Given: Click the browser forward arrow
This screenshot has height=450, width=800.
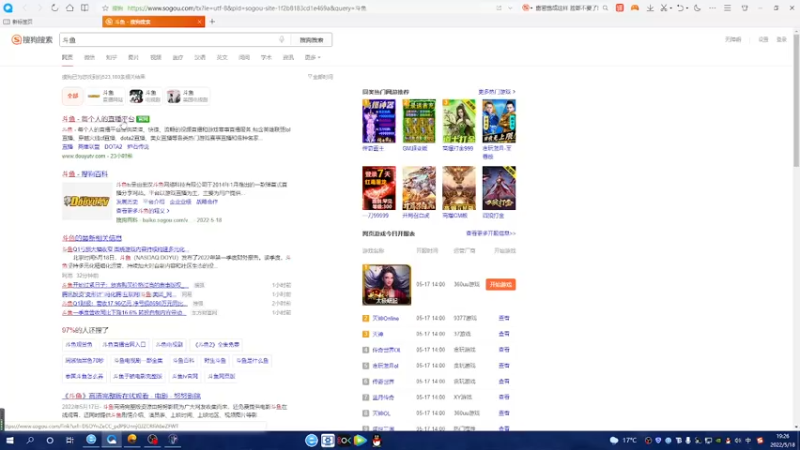Looking at the screenshot, I should tap(39, 8).
